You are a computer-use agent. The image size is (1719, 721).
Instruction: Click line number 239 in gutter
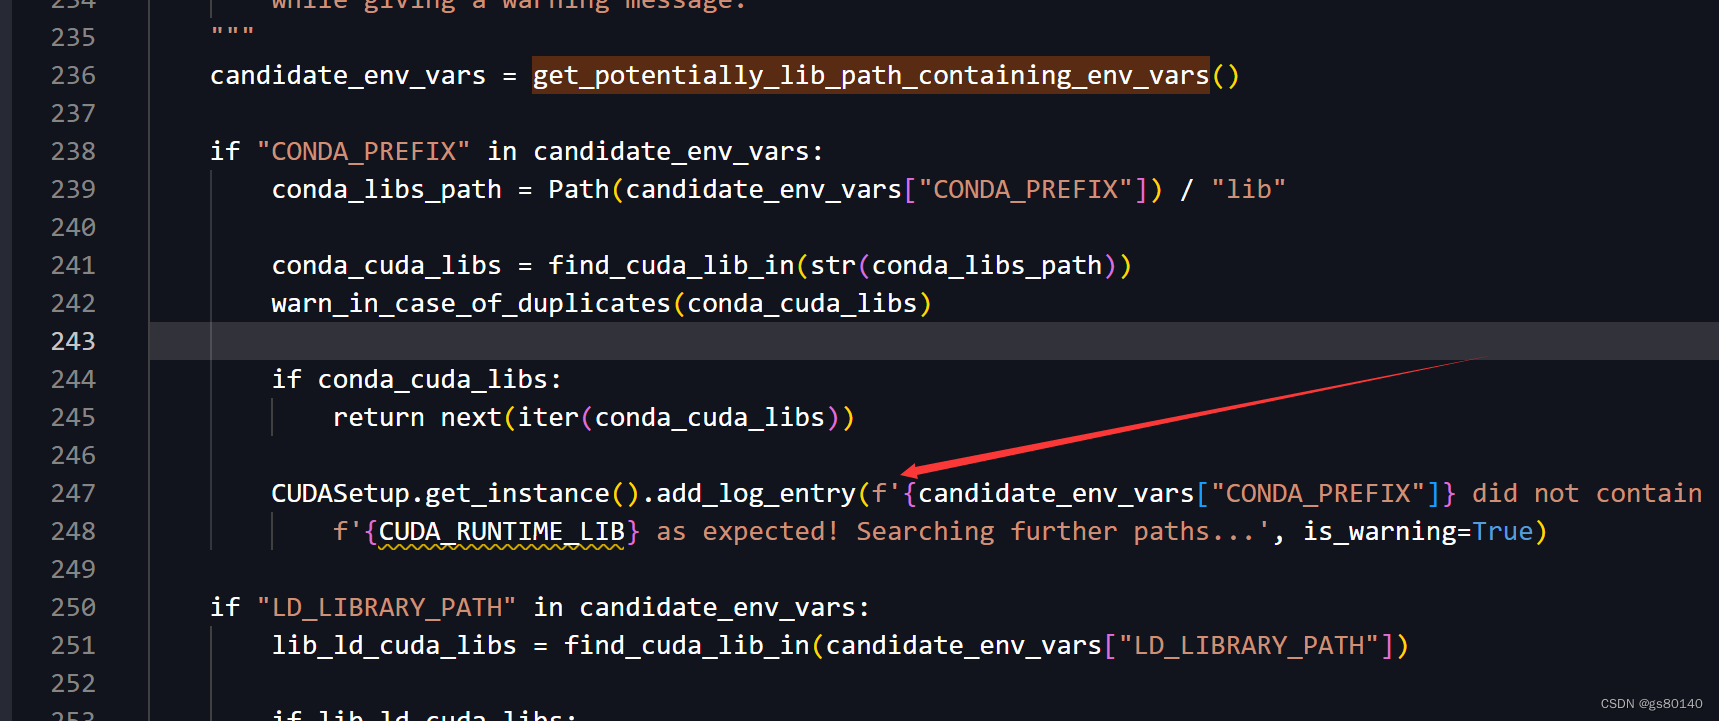(x=73, y=190)
